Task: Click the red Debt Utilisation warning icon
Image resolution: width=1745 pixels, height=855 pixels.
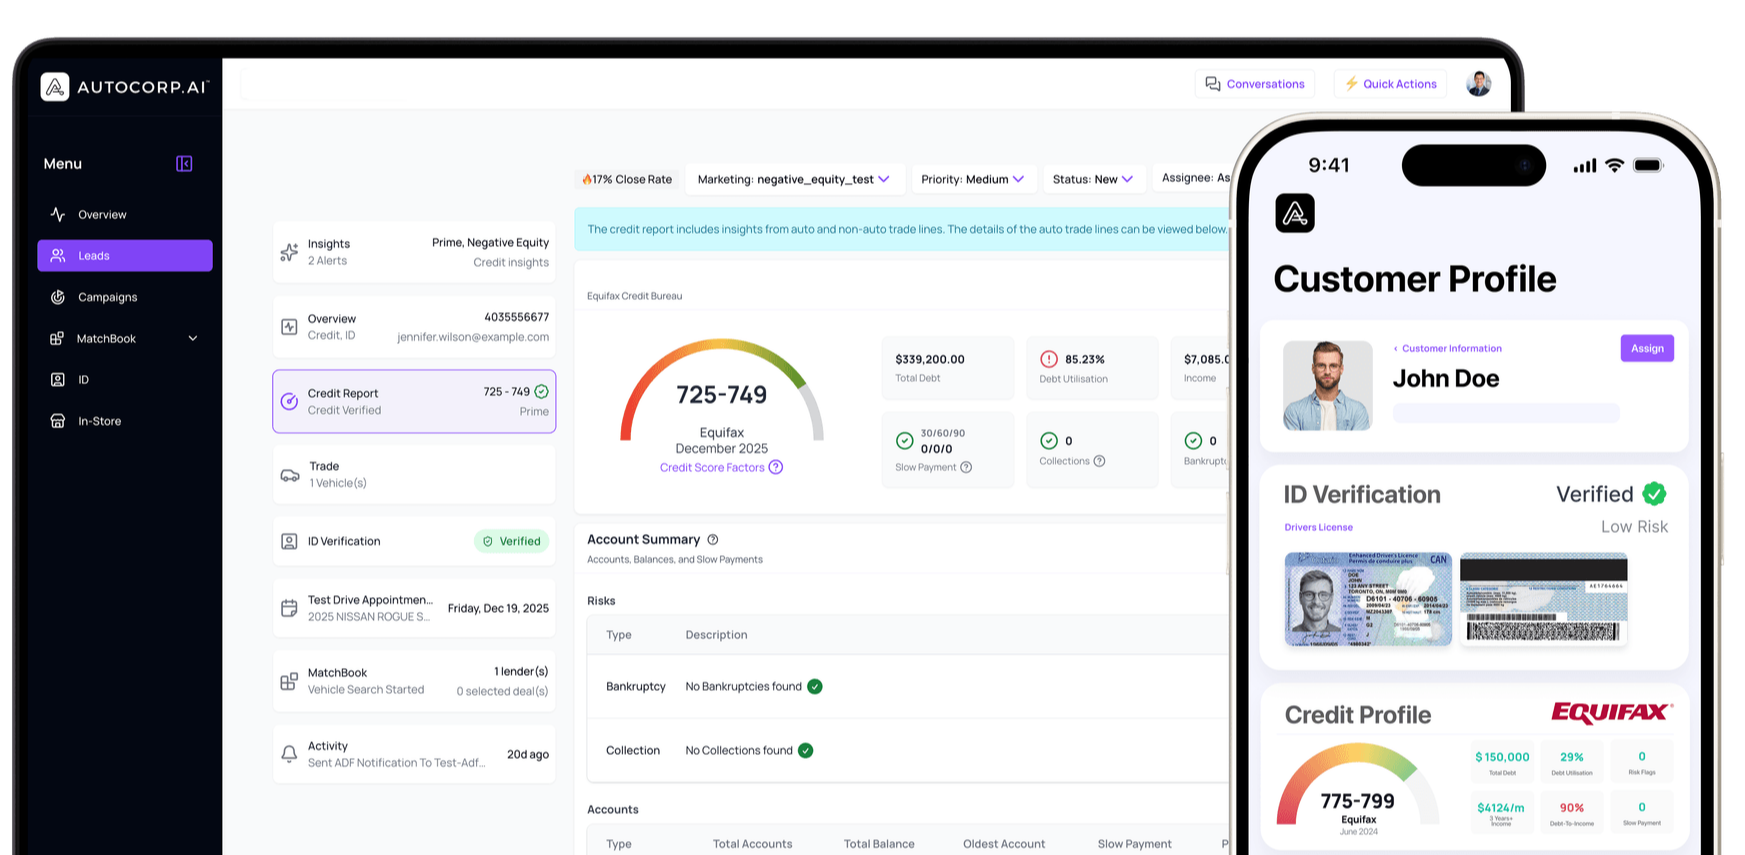Action: (1048, 359)
